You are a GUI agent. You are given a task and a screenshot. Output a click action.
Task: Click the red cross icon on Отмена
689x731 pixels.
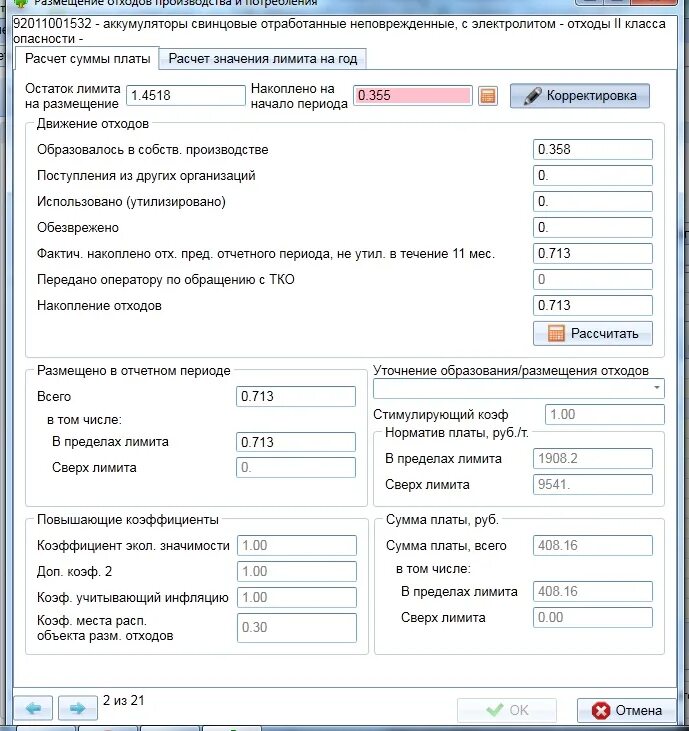[x=601, y=710]
